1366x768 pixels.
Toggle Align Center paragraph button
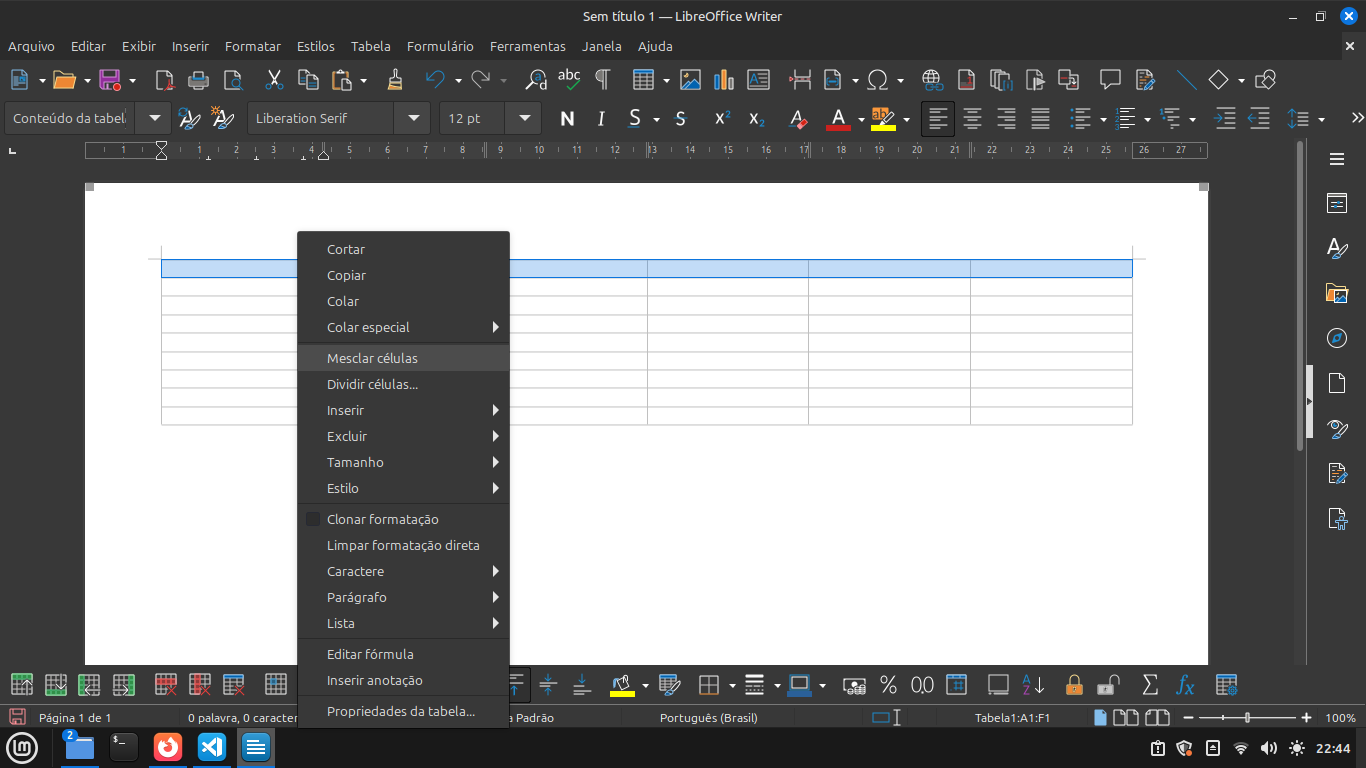point(972,119)
